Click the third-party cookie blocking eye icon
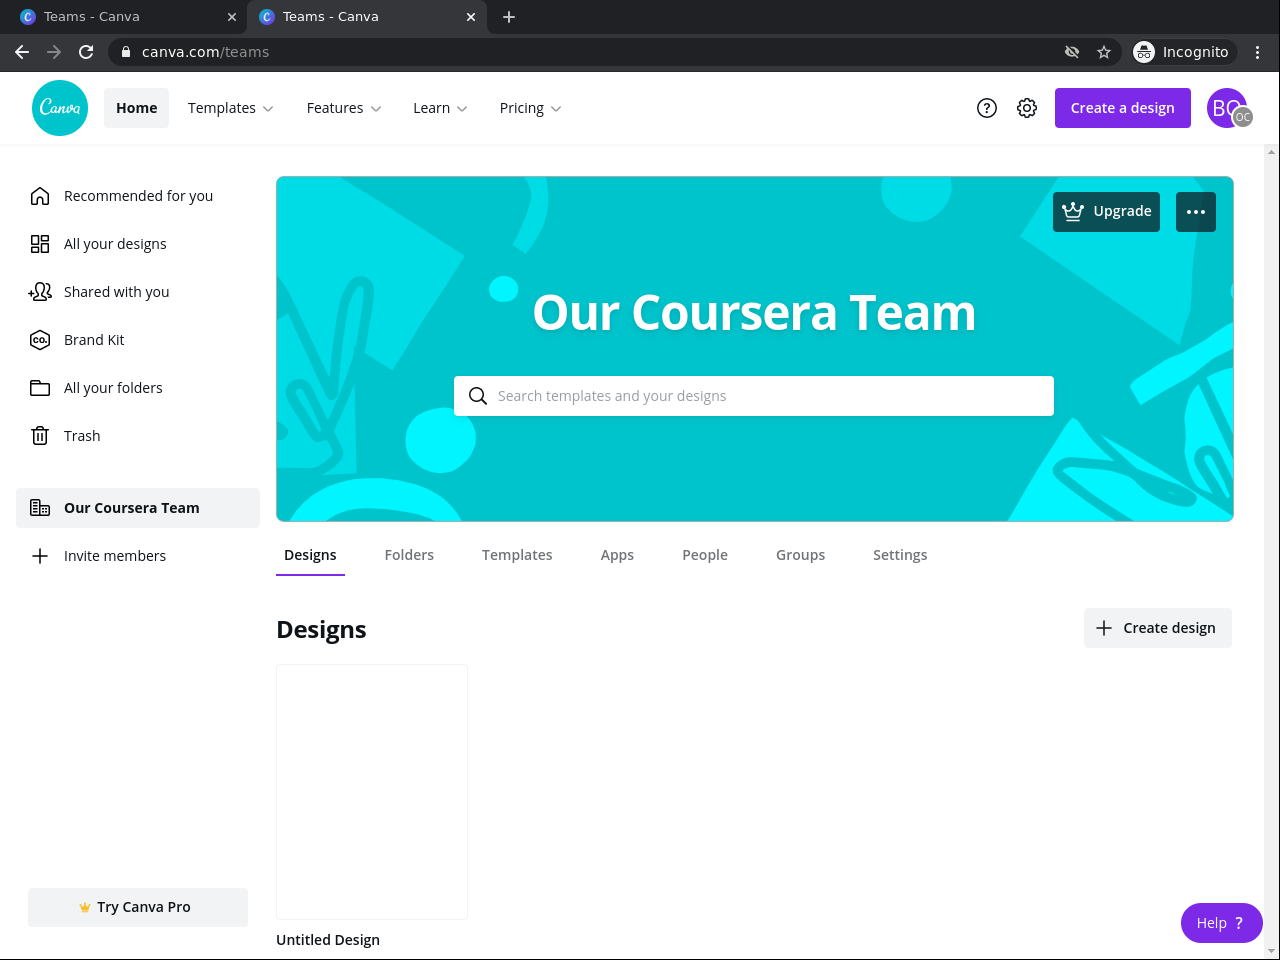 [1072, 52]
